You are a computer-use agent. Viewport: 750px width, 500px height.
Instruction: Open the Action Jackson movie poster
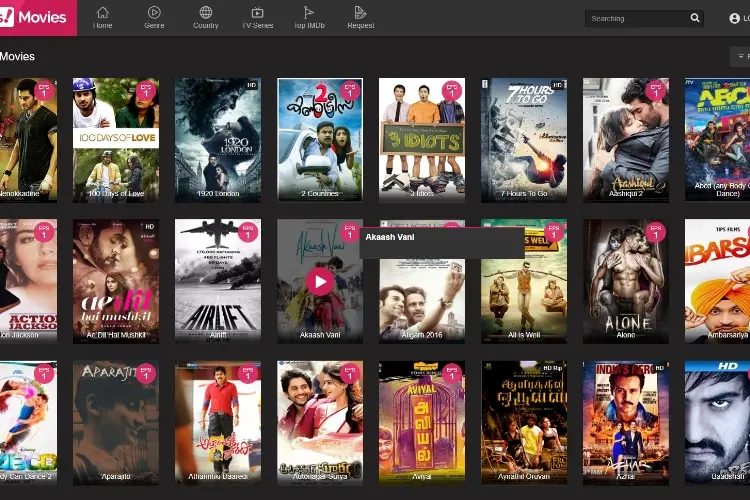point(28,281)
